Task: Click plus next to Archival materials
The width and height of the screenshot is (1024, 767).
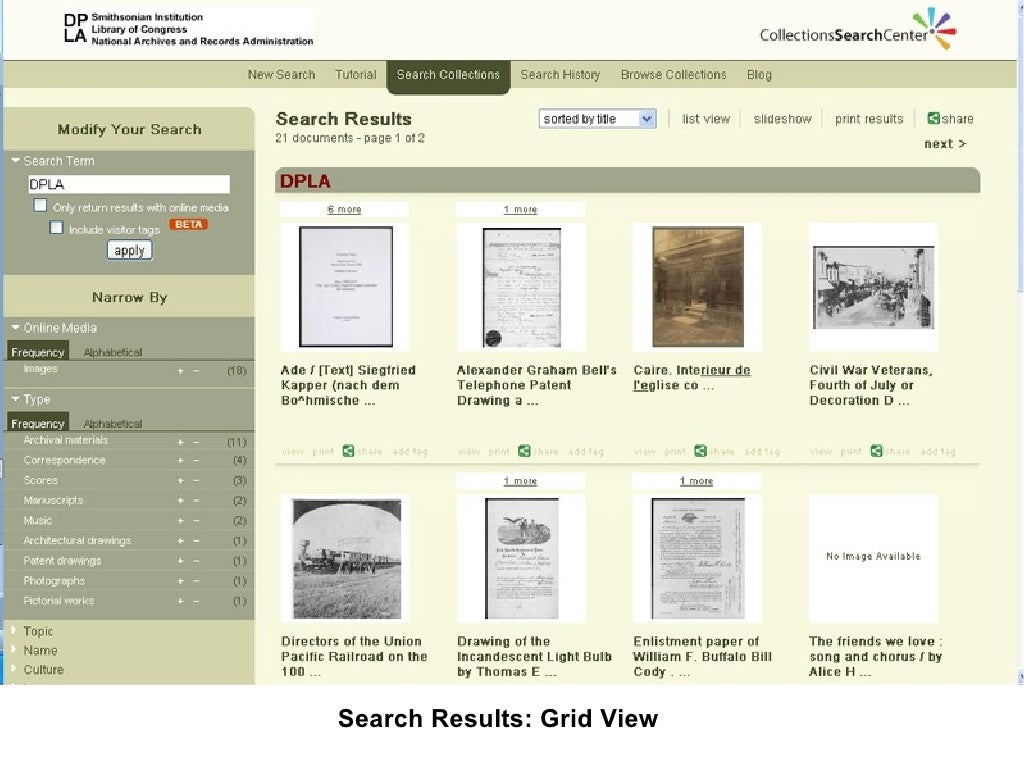Action: click(180, 442)
